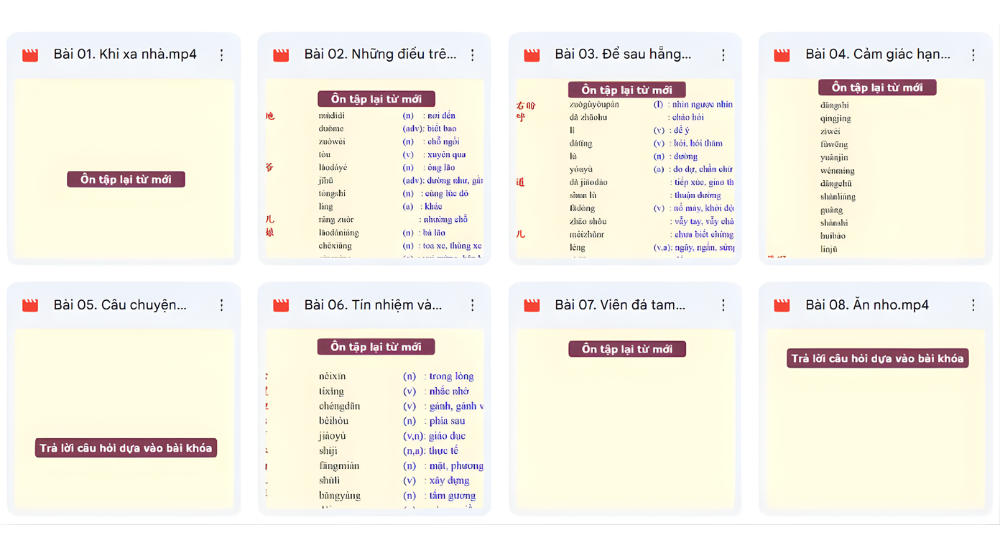Click the video icon beside Bài 02
The width and height of the screenshot is (1000, 550).
pos(281,55)
